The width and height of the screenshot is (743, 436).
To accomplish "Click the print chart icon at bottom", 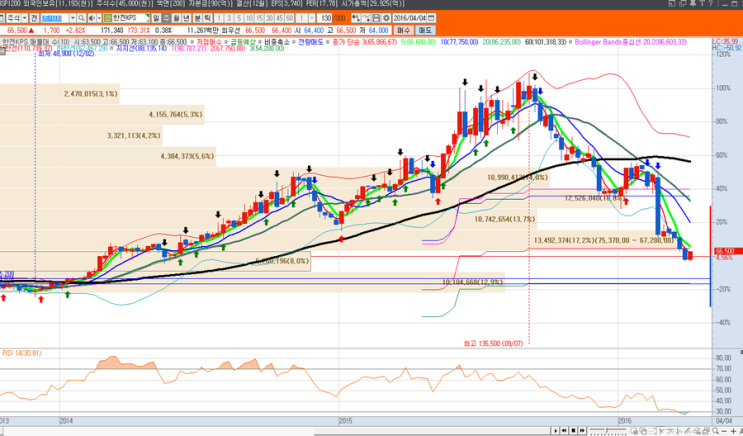I will (x=706, y=430).
